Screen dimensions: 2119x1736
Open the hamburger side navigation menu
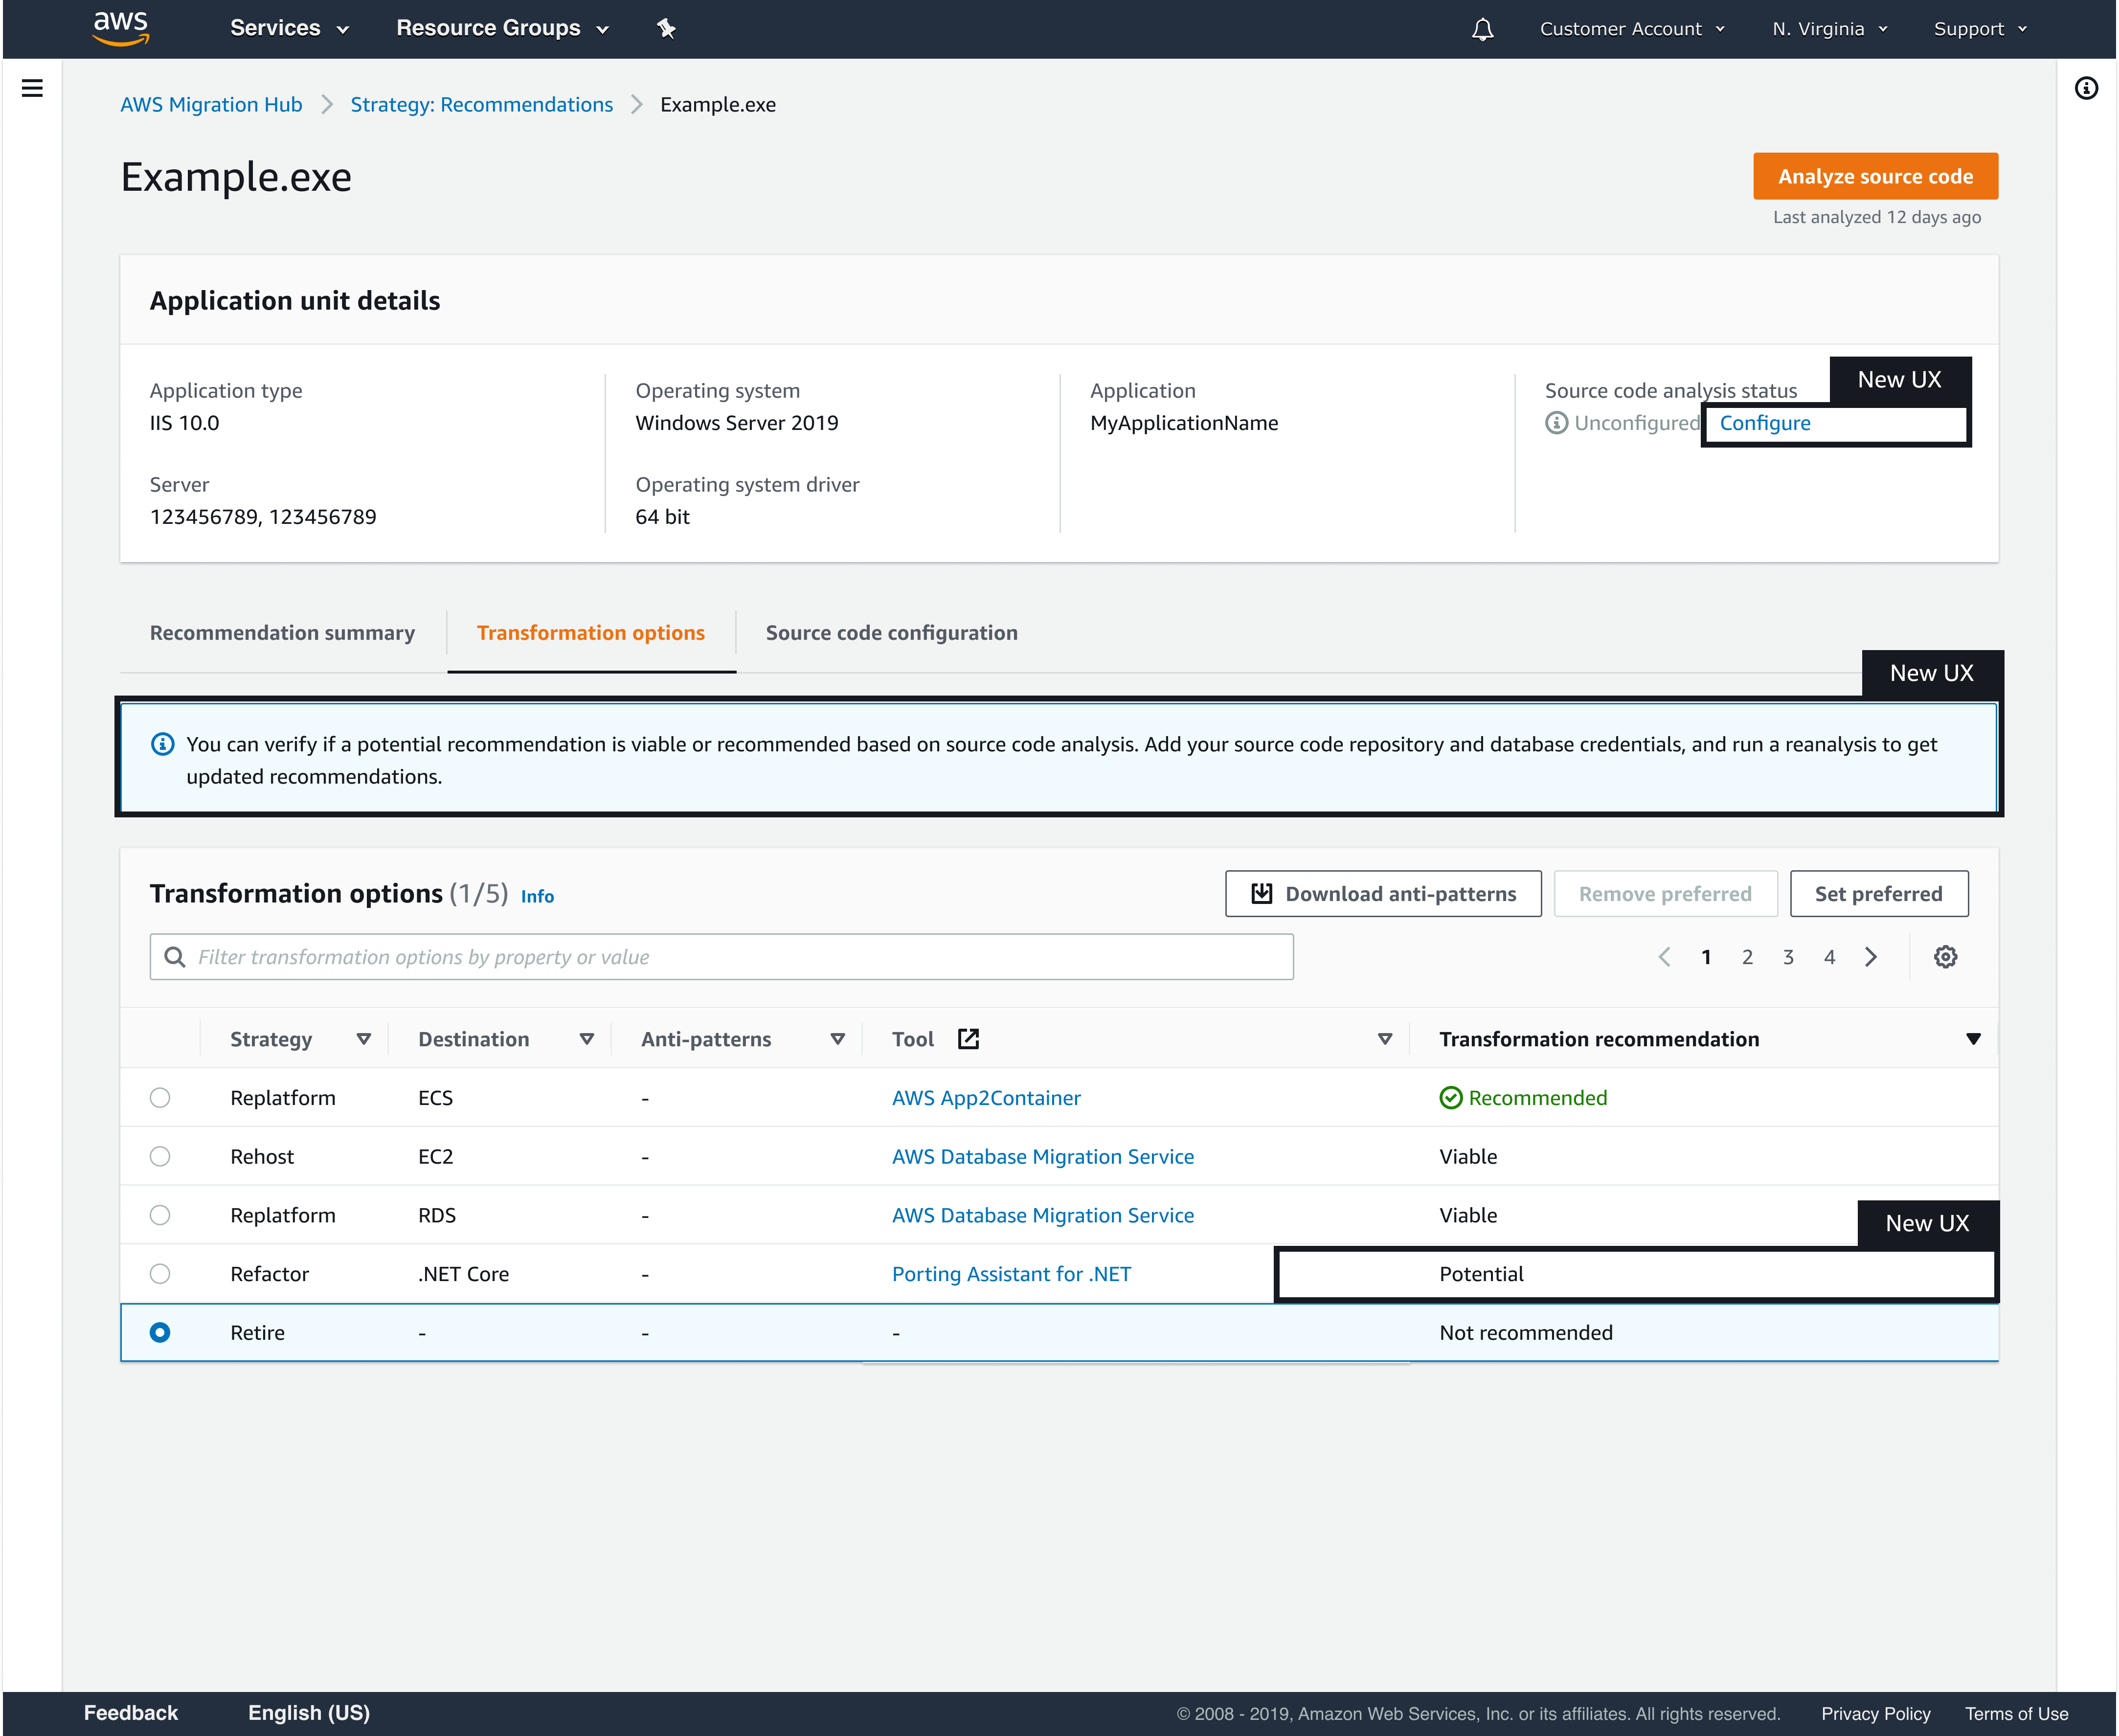[x=32, y=88]
